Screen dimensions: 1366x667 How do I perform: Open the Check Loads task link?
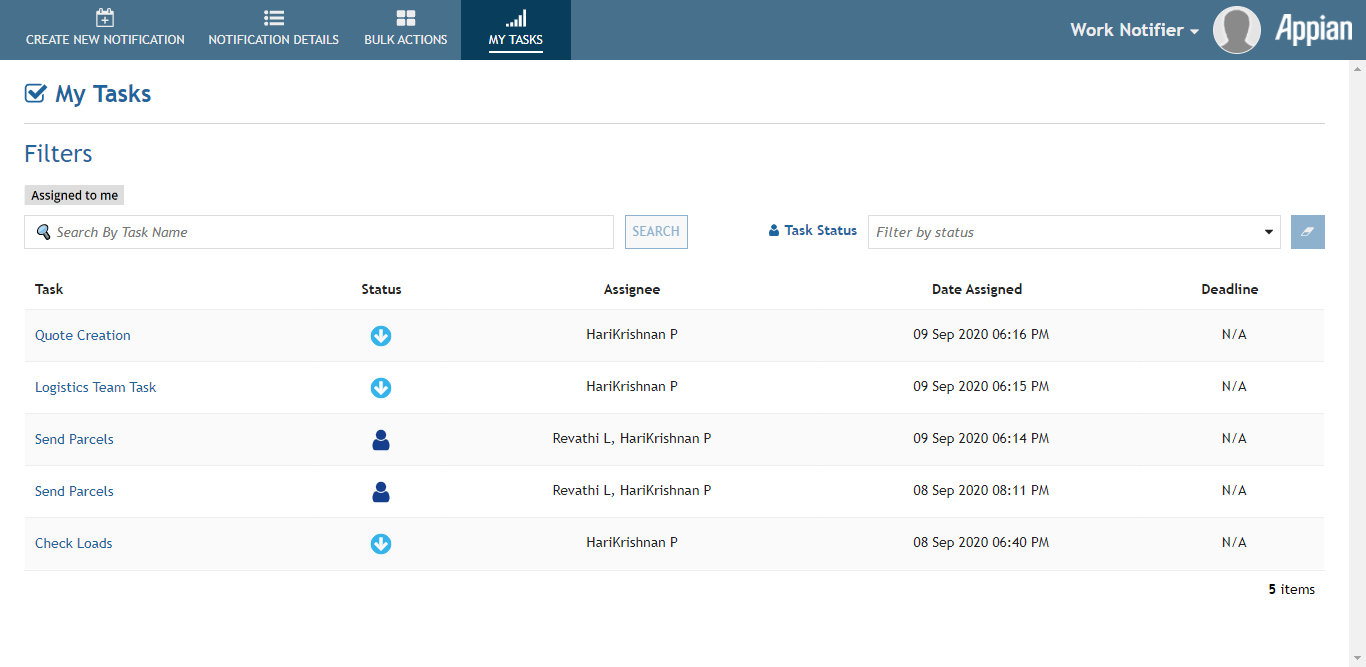click(x=73, y=544)
